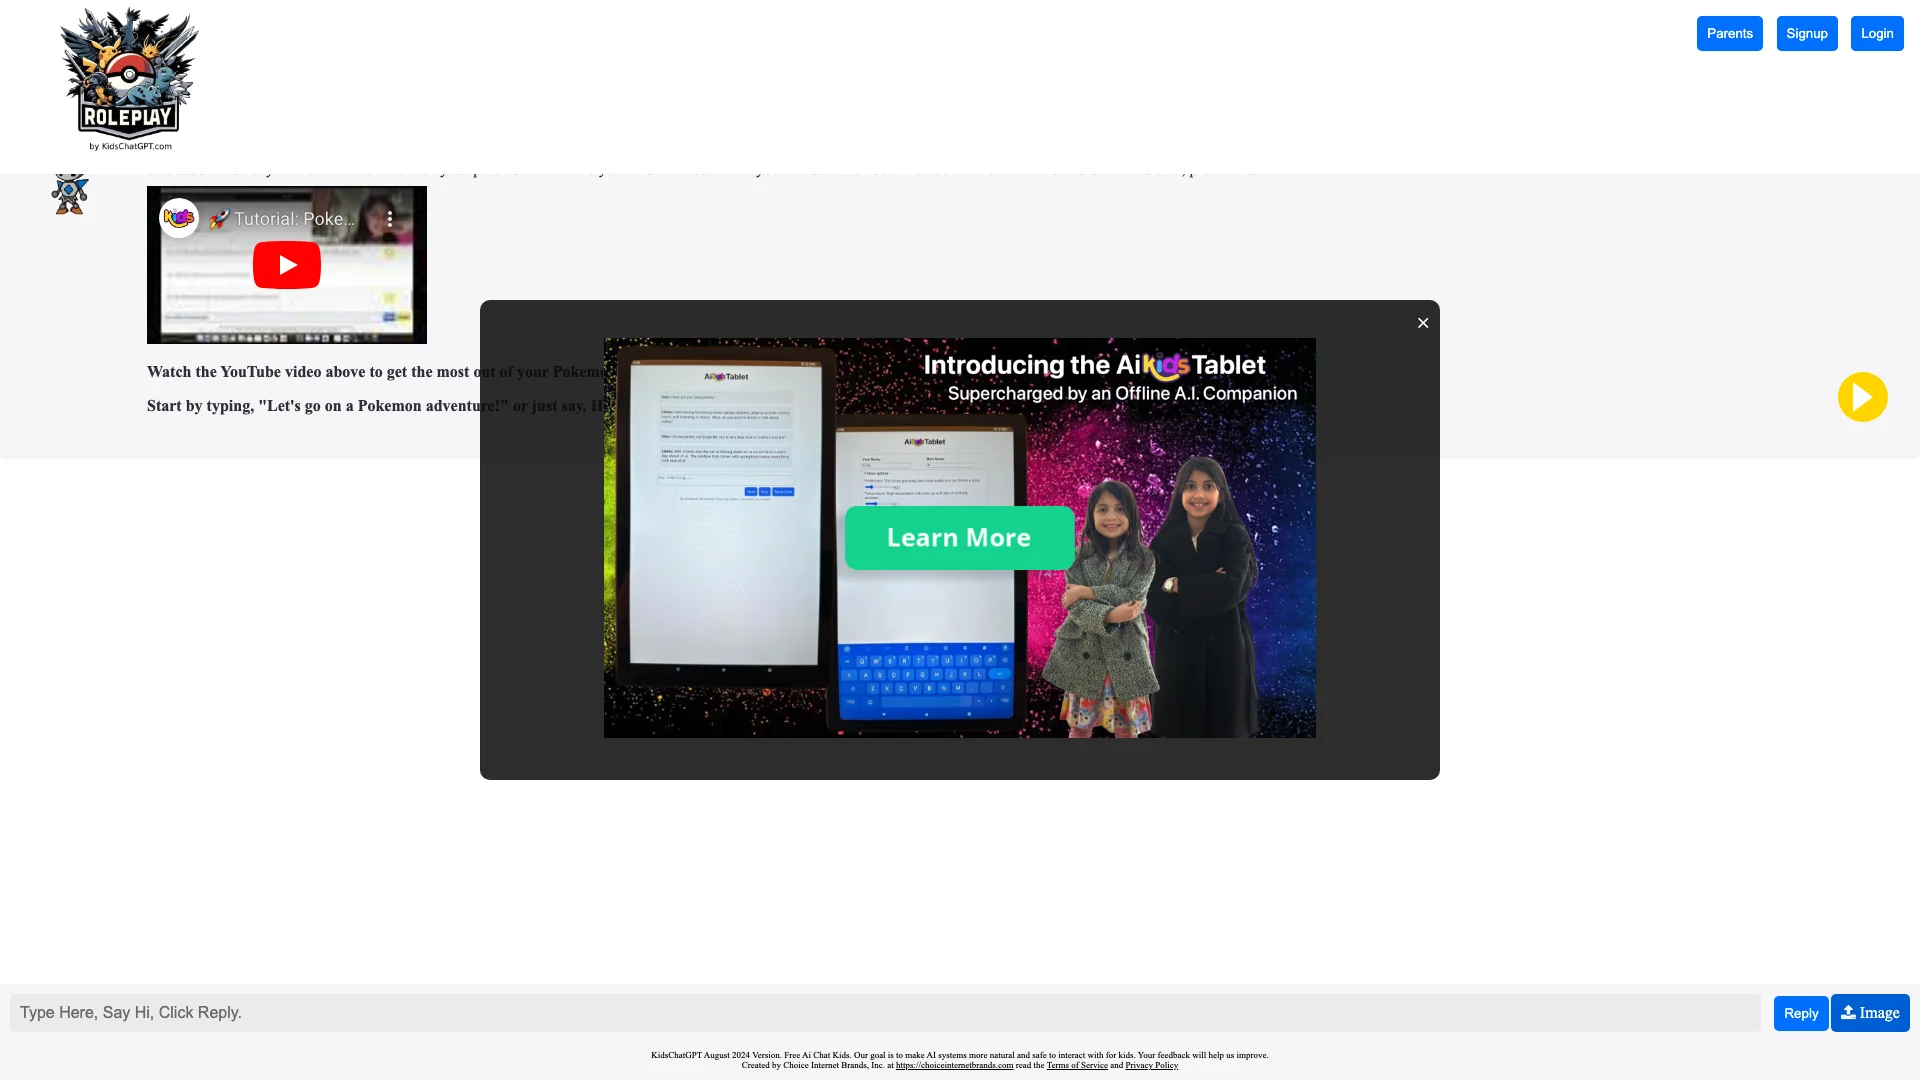1920x1080 pixels.
Task: Click the Kids channel avatar on video
Action: click(179, 218)
